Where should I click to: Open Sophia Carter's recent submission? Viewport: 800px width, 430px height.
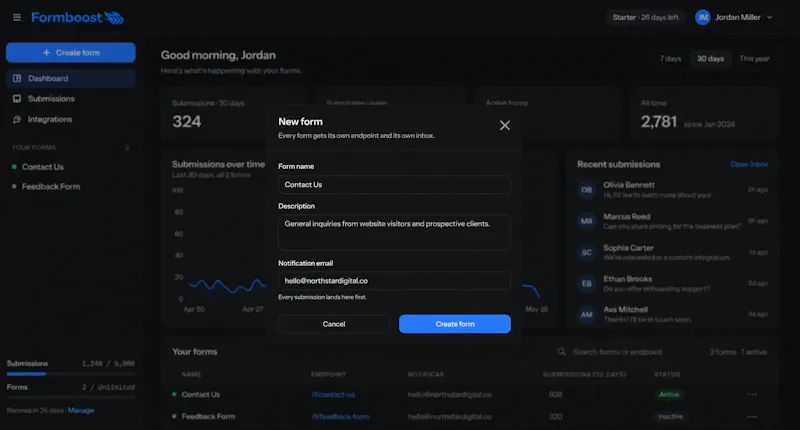672,252
